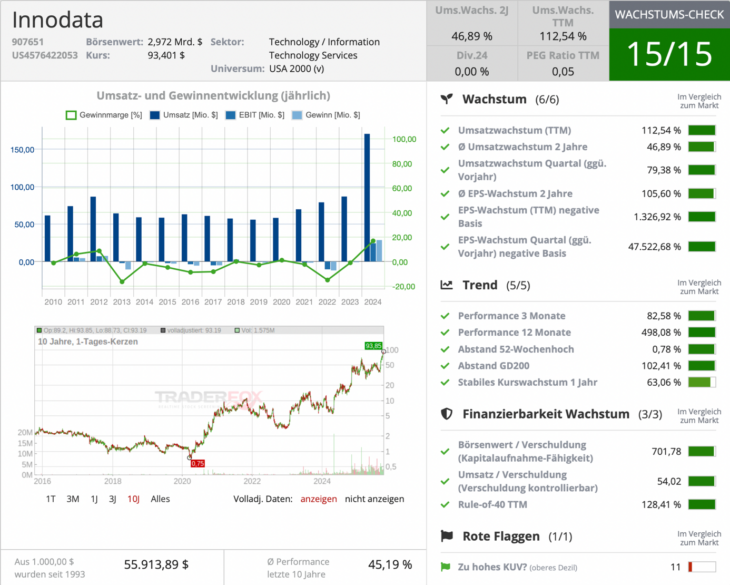Click the green flag beside Zu hohes KUV
Screen dimensions: 730x585
tap(446, 567)
